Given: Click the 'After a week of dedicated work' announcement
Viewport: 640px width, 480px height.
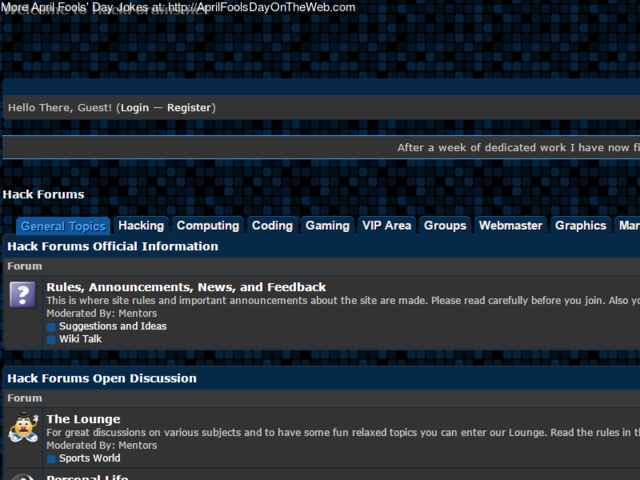Looking at the screenshot, I should pyautogui.click(x=518, y=148).
